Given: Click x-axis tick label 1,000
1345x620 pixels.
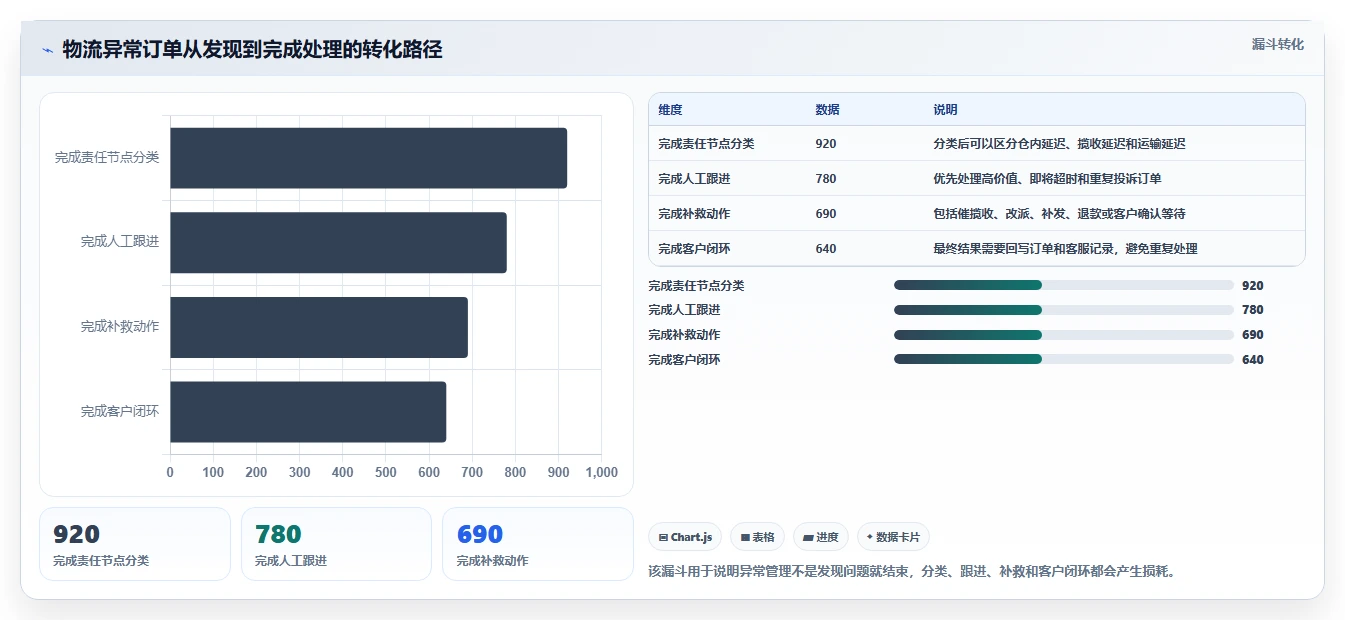Looking at the screenshot, I should pyautogui.click(x=601, y=473).
